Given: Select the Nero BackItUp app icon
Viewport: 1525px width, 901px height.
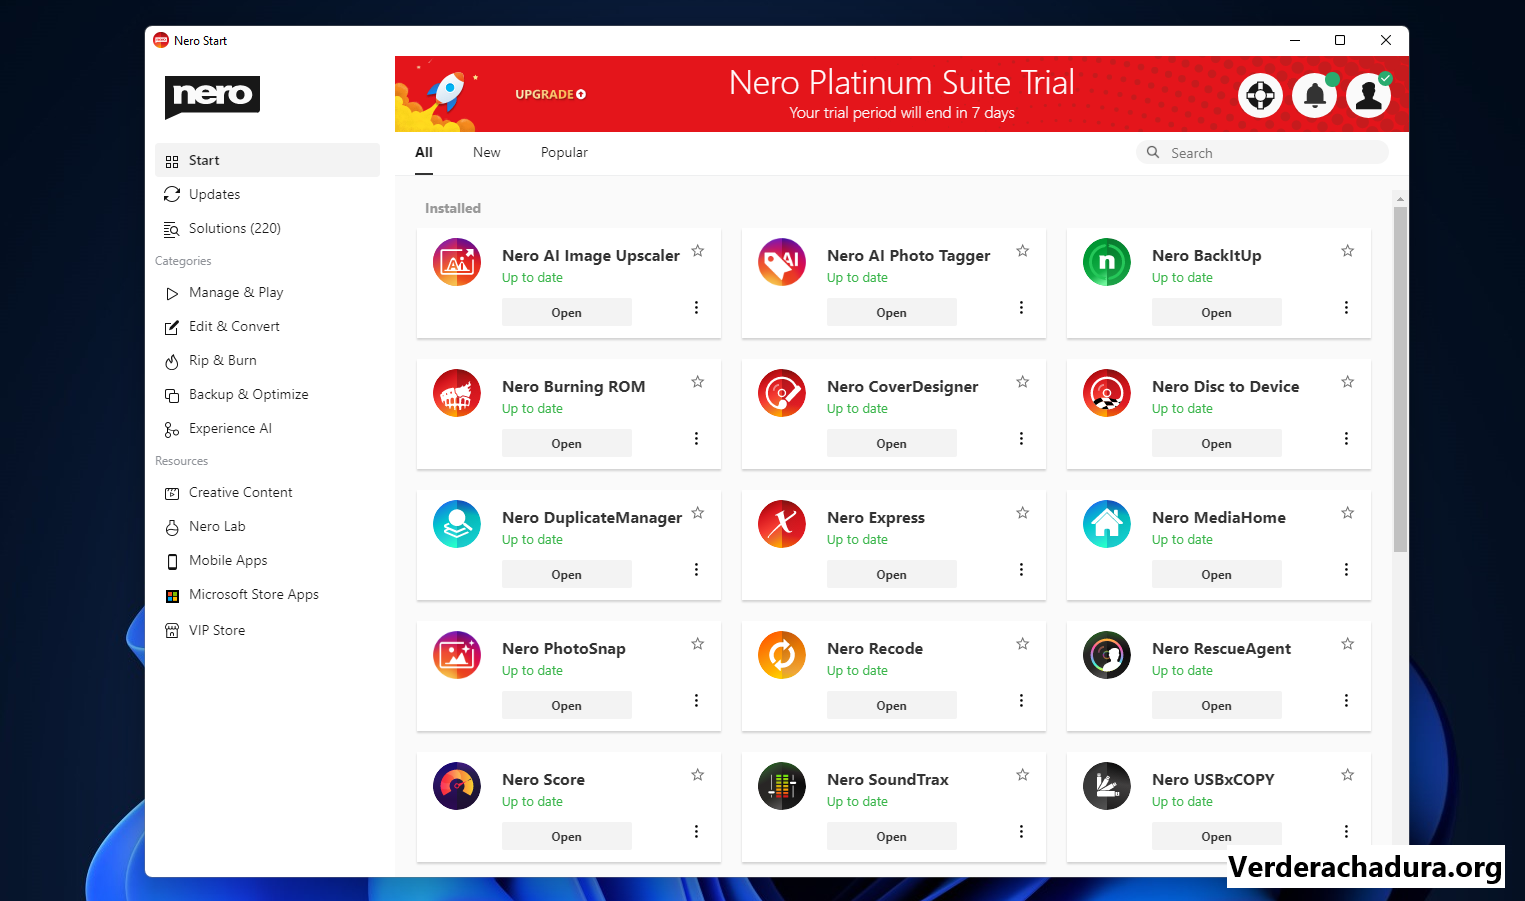Looking at the screenshot, I should point(1107,262).
